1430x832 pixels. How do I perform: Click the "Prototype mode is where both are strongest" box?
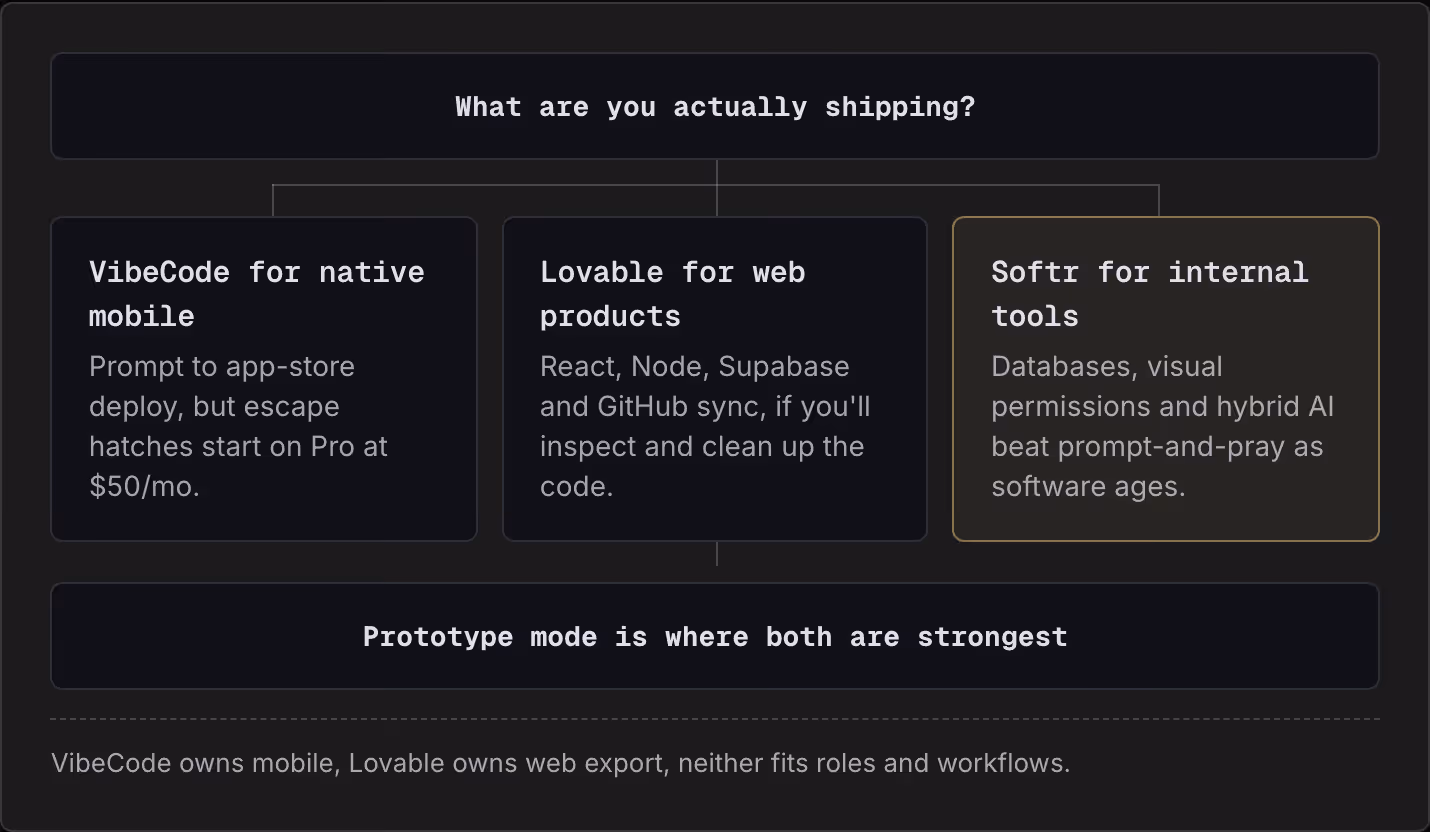tap(715, 636)
